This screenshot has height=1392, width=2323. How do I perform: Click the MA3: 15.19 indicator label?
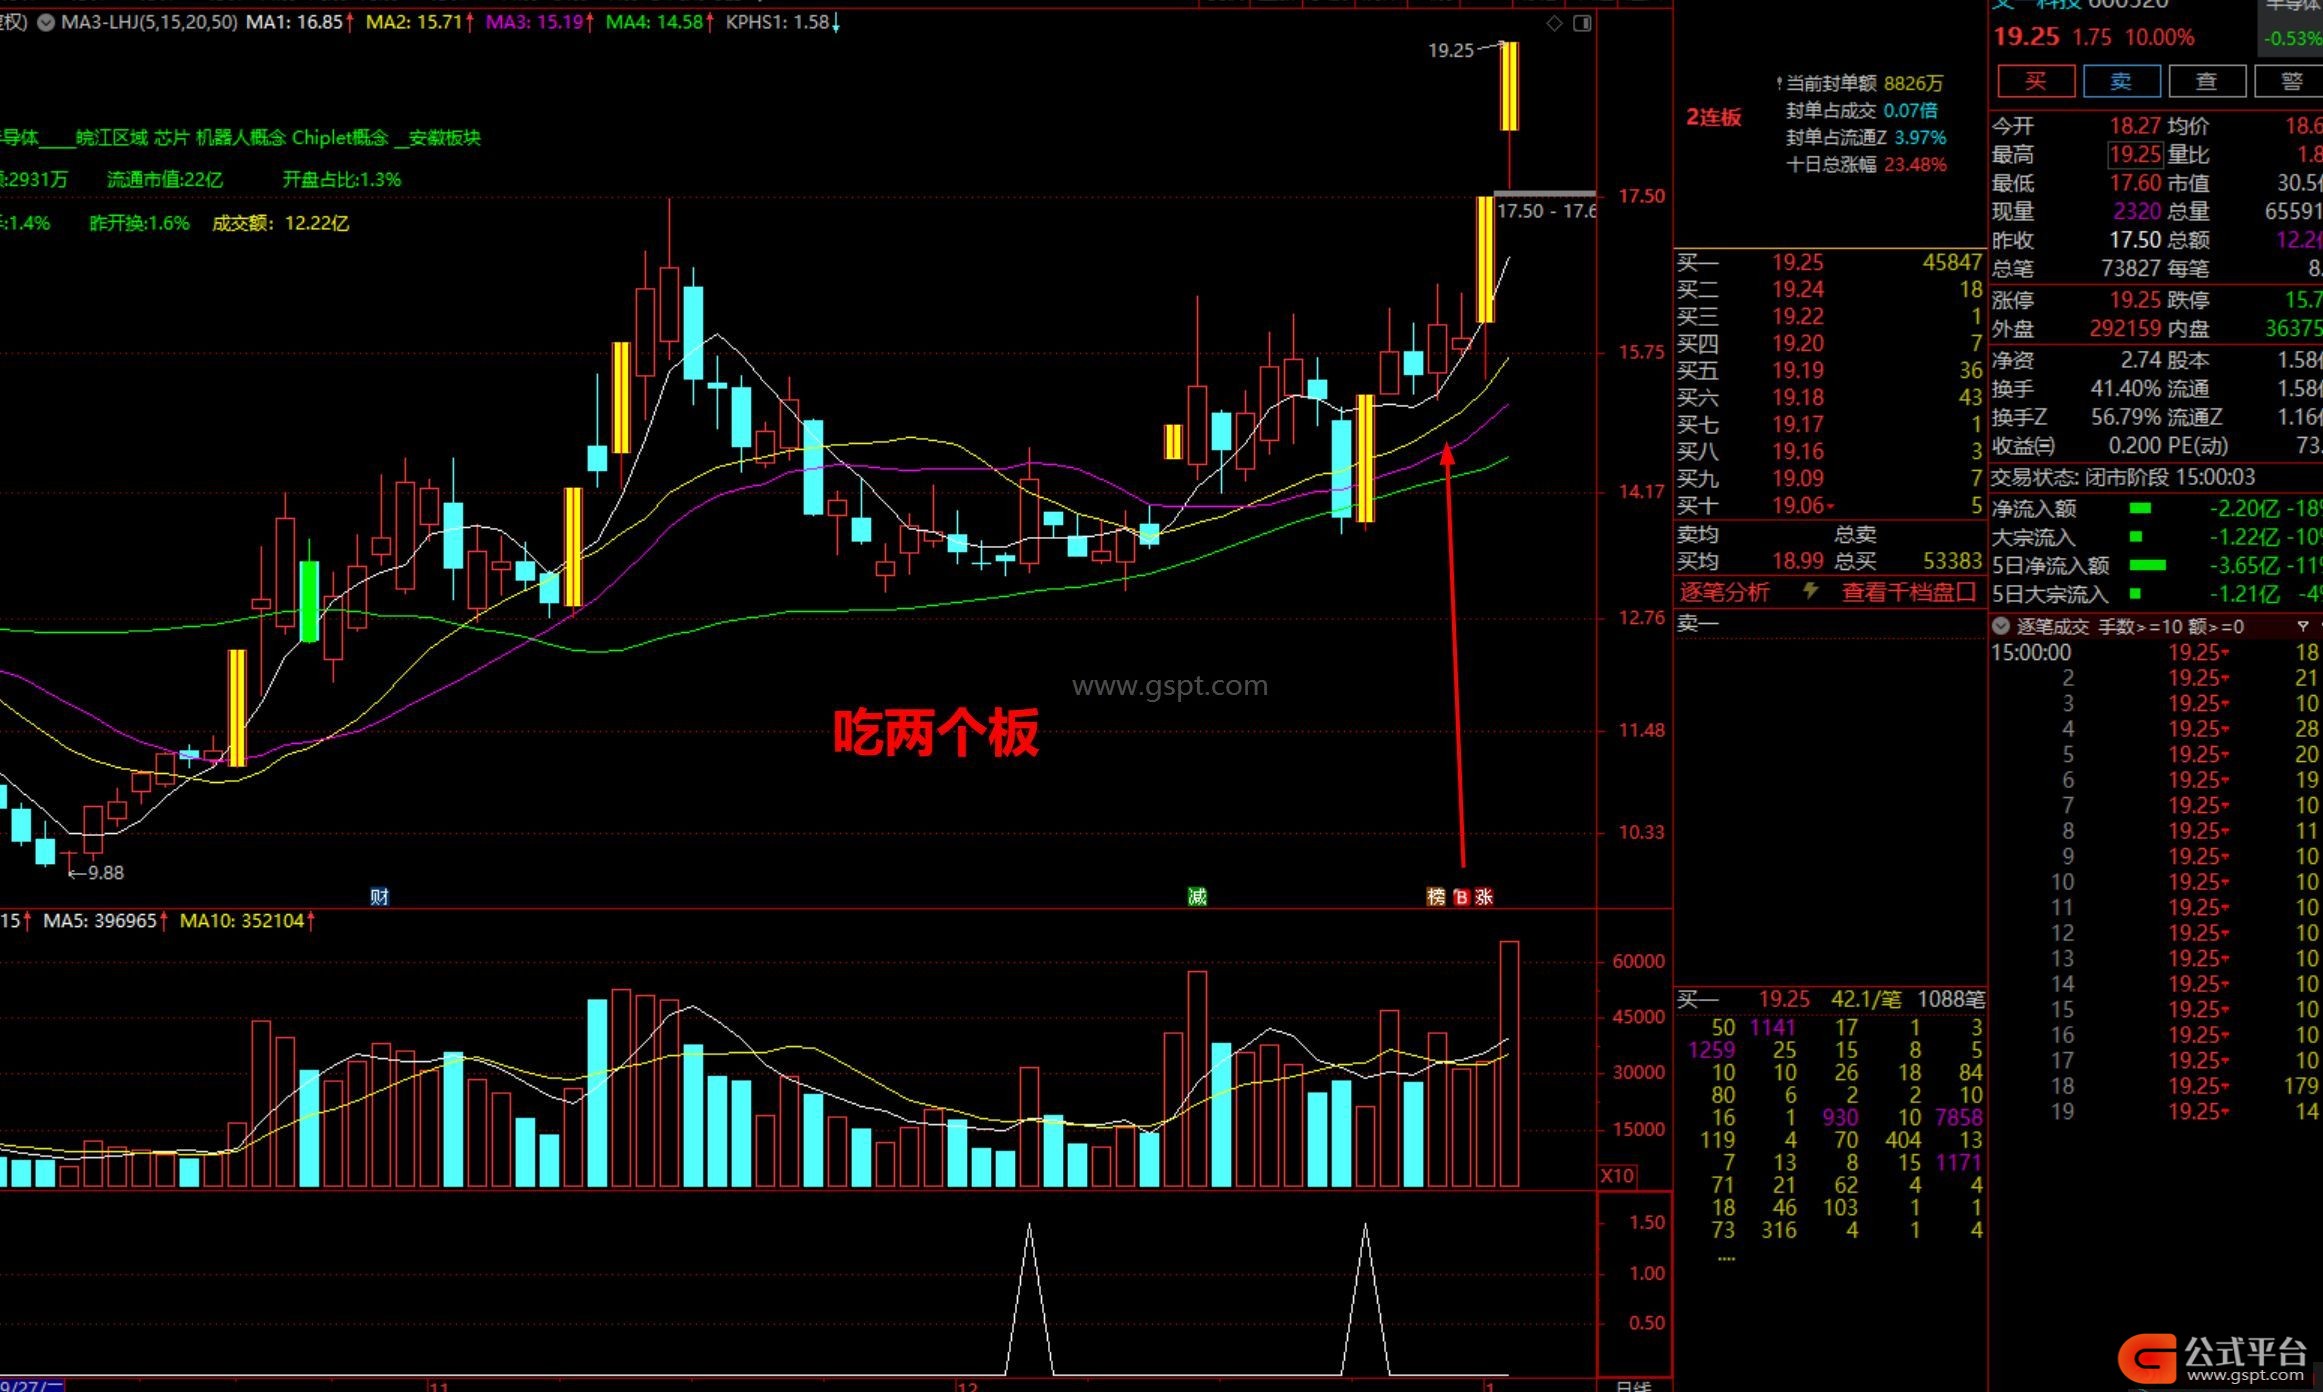(x=539, y=22)
